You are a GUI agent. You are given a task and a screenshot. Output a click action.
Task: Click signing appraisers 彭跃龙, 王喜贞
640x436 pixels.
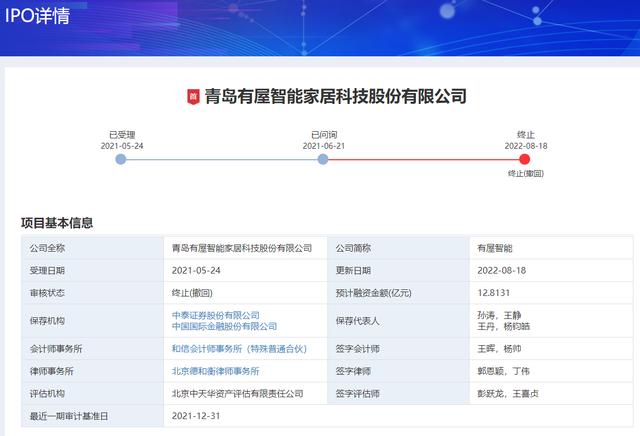pos(508,394)
